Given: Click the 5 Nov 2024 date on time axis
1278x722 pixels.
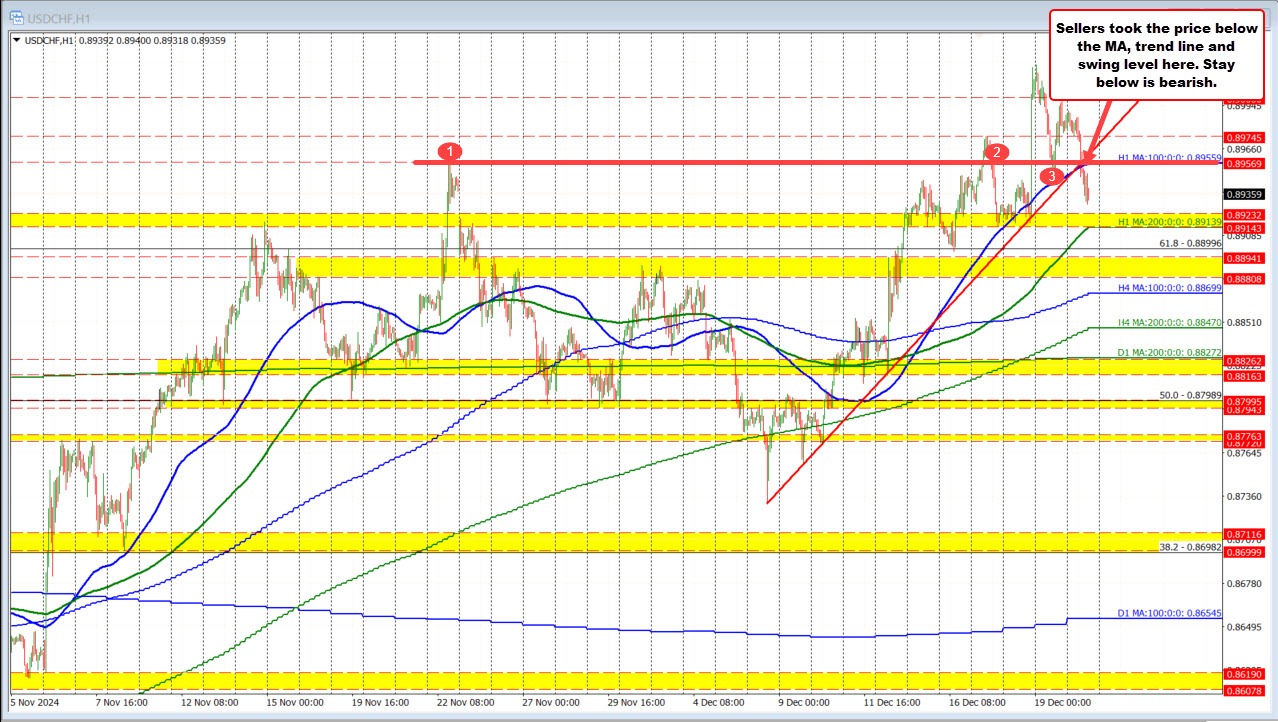Looking at the screenshot, I should point(35,702).
